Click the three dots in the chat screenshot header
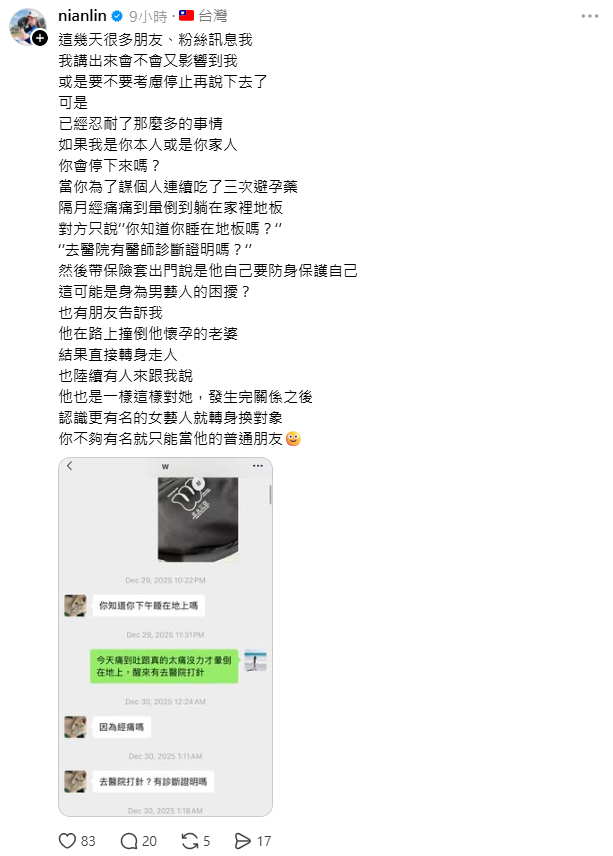 258,466
